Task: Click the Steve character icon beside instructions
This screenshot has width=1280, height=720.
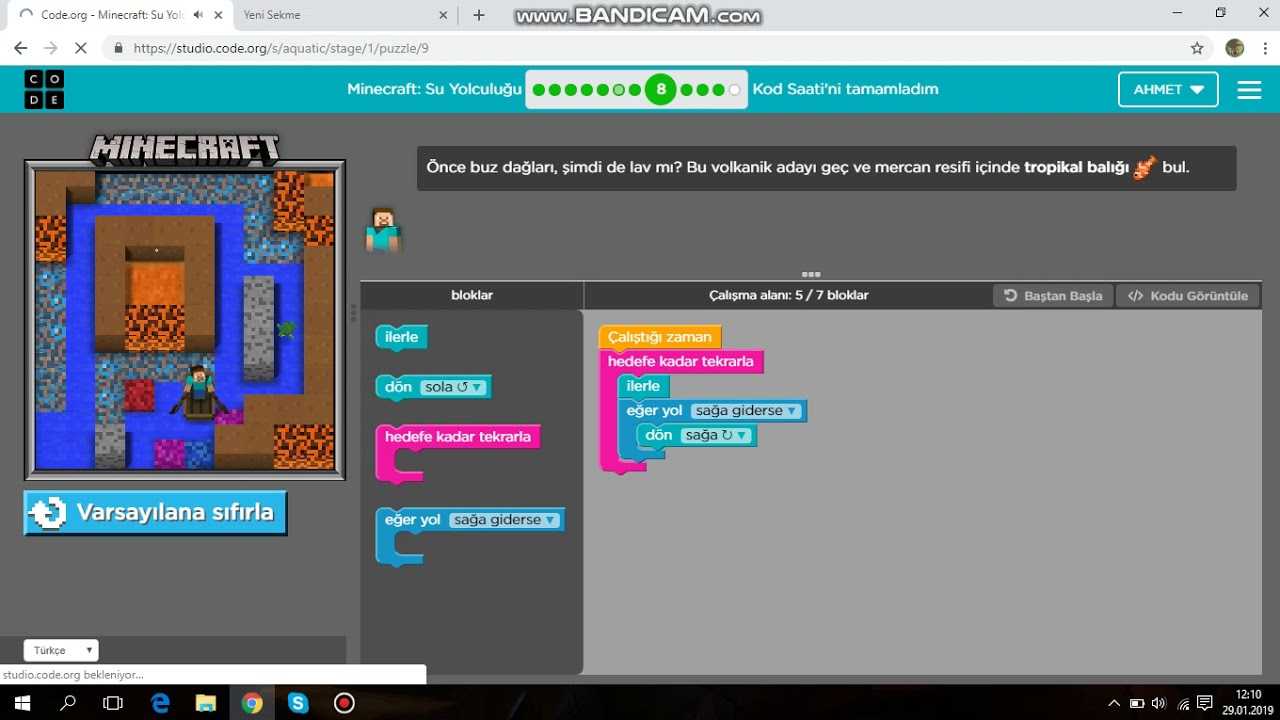Action: point(383,230)
